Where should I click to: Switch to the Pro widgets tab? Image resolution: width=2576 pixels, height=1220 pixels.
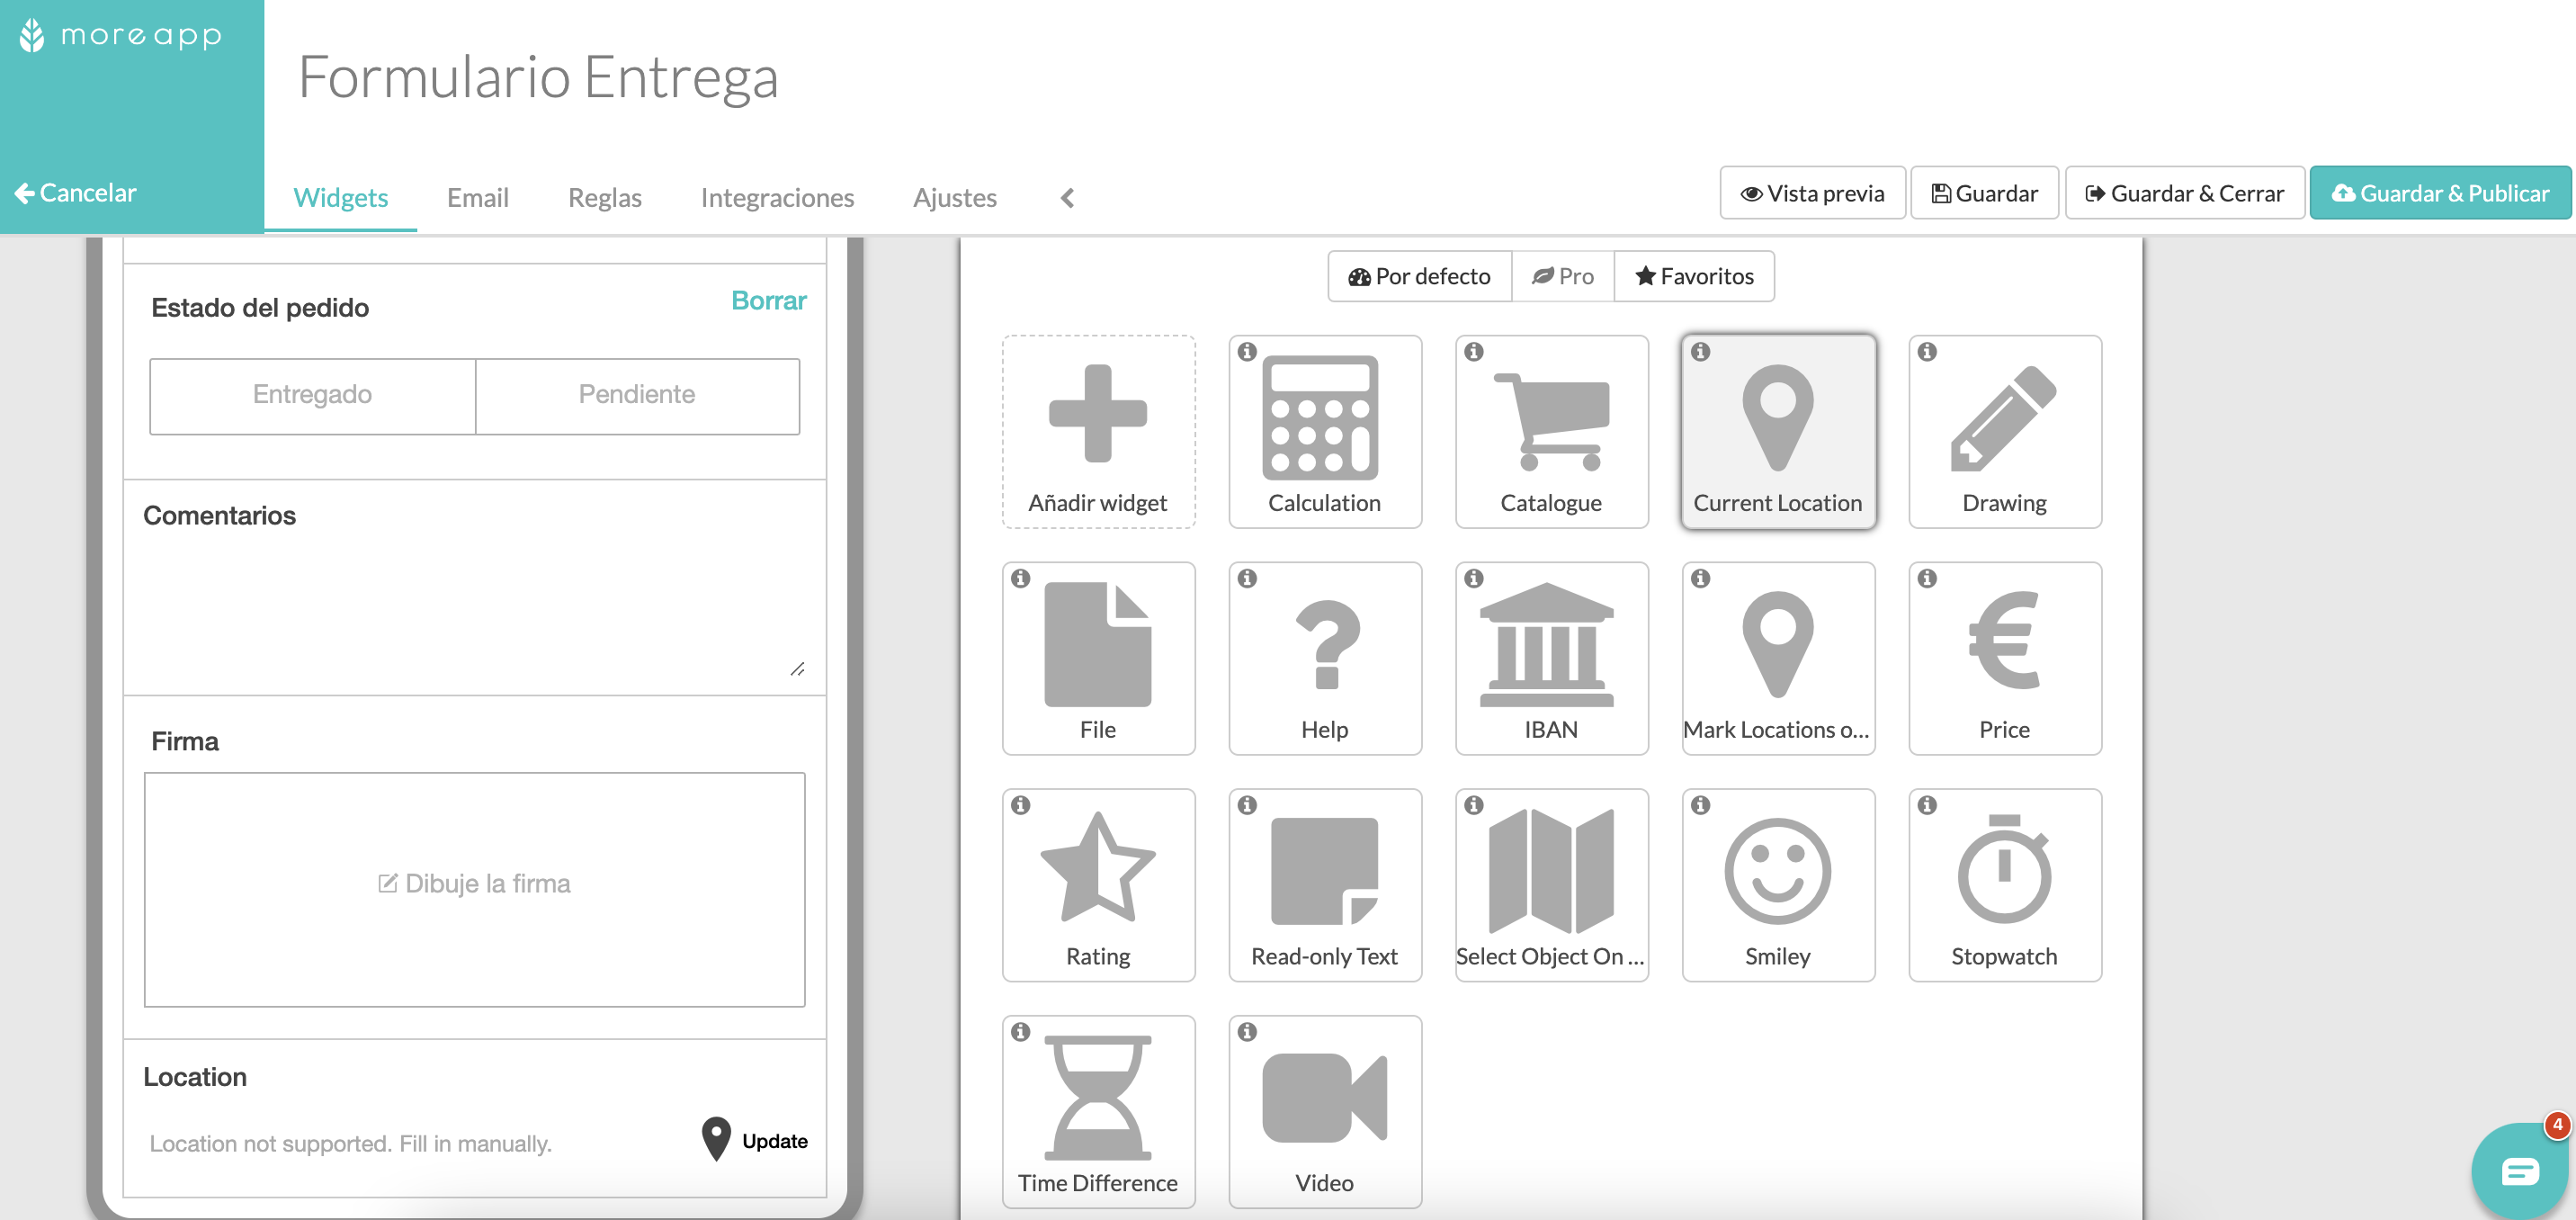click(1562, 274)
